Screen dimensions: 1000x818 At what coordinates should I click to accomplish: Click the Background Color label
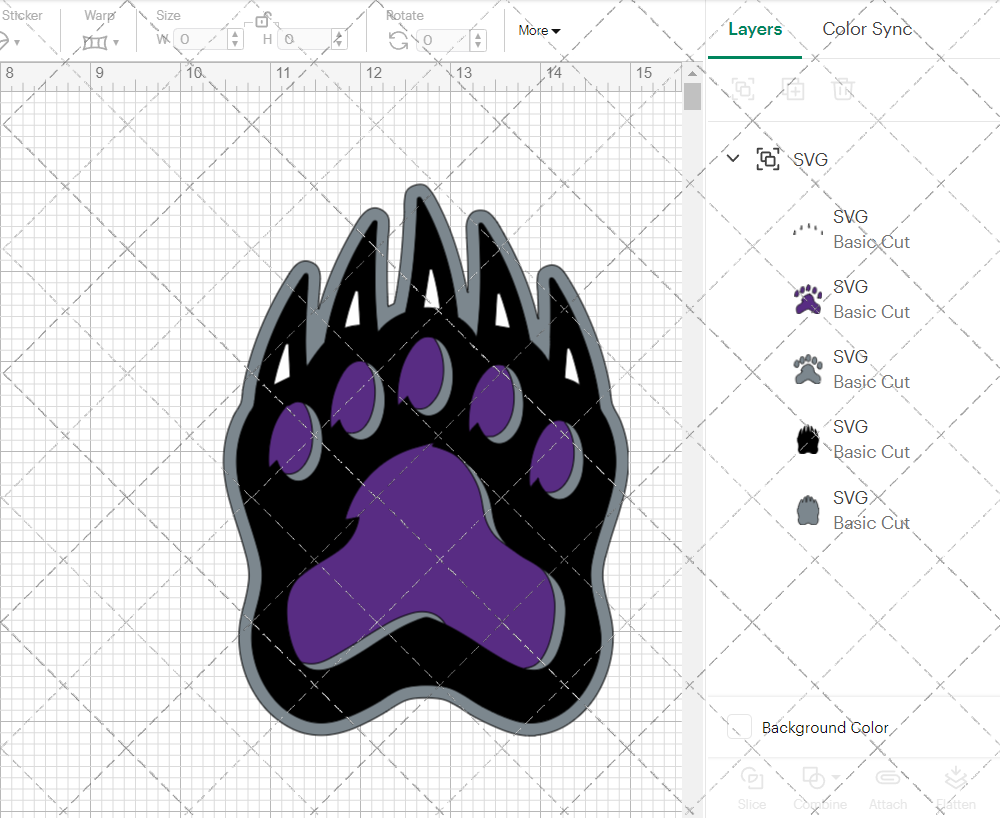click(826, 727)
